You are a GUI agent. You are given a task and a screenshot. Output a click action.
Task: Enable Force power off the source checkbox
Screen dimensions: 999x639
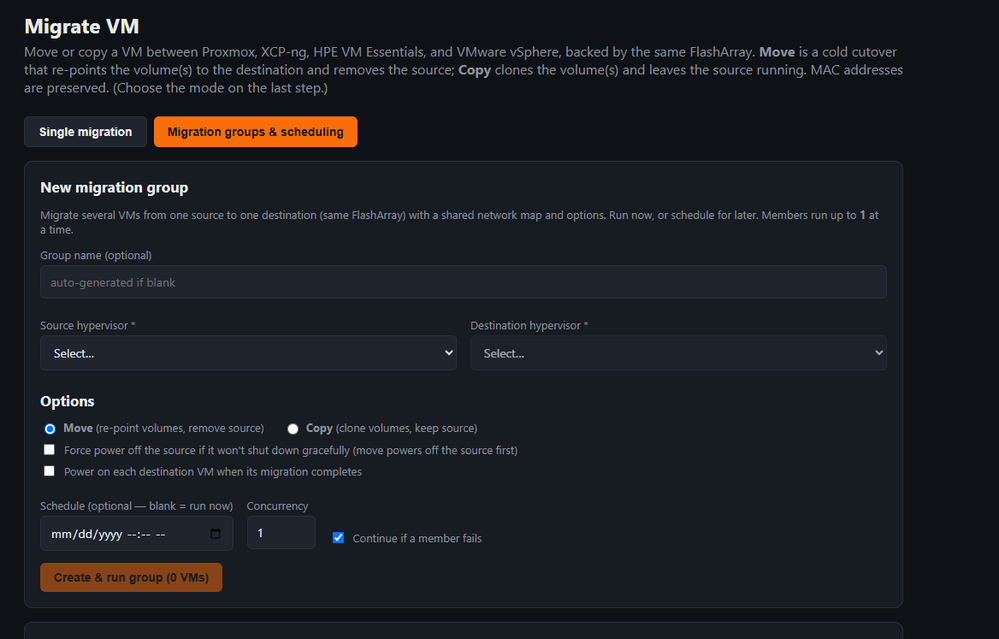[49, 450]
